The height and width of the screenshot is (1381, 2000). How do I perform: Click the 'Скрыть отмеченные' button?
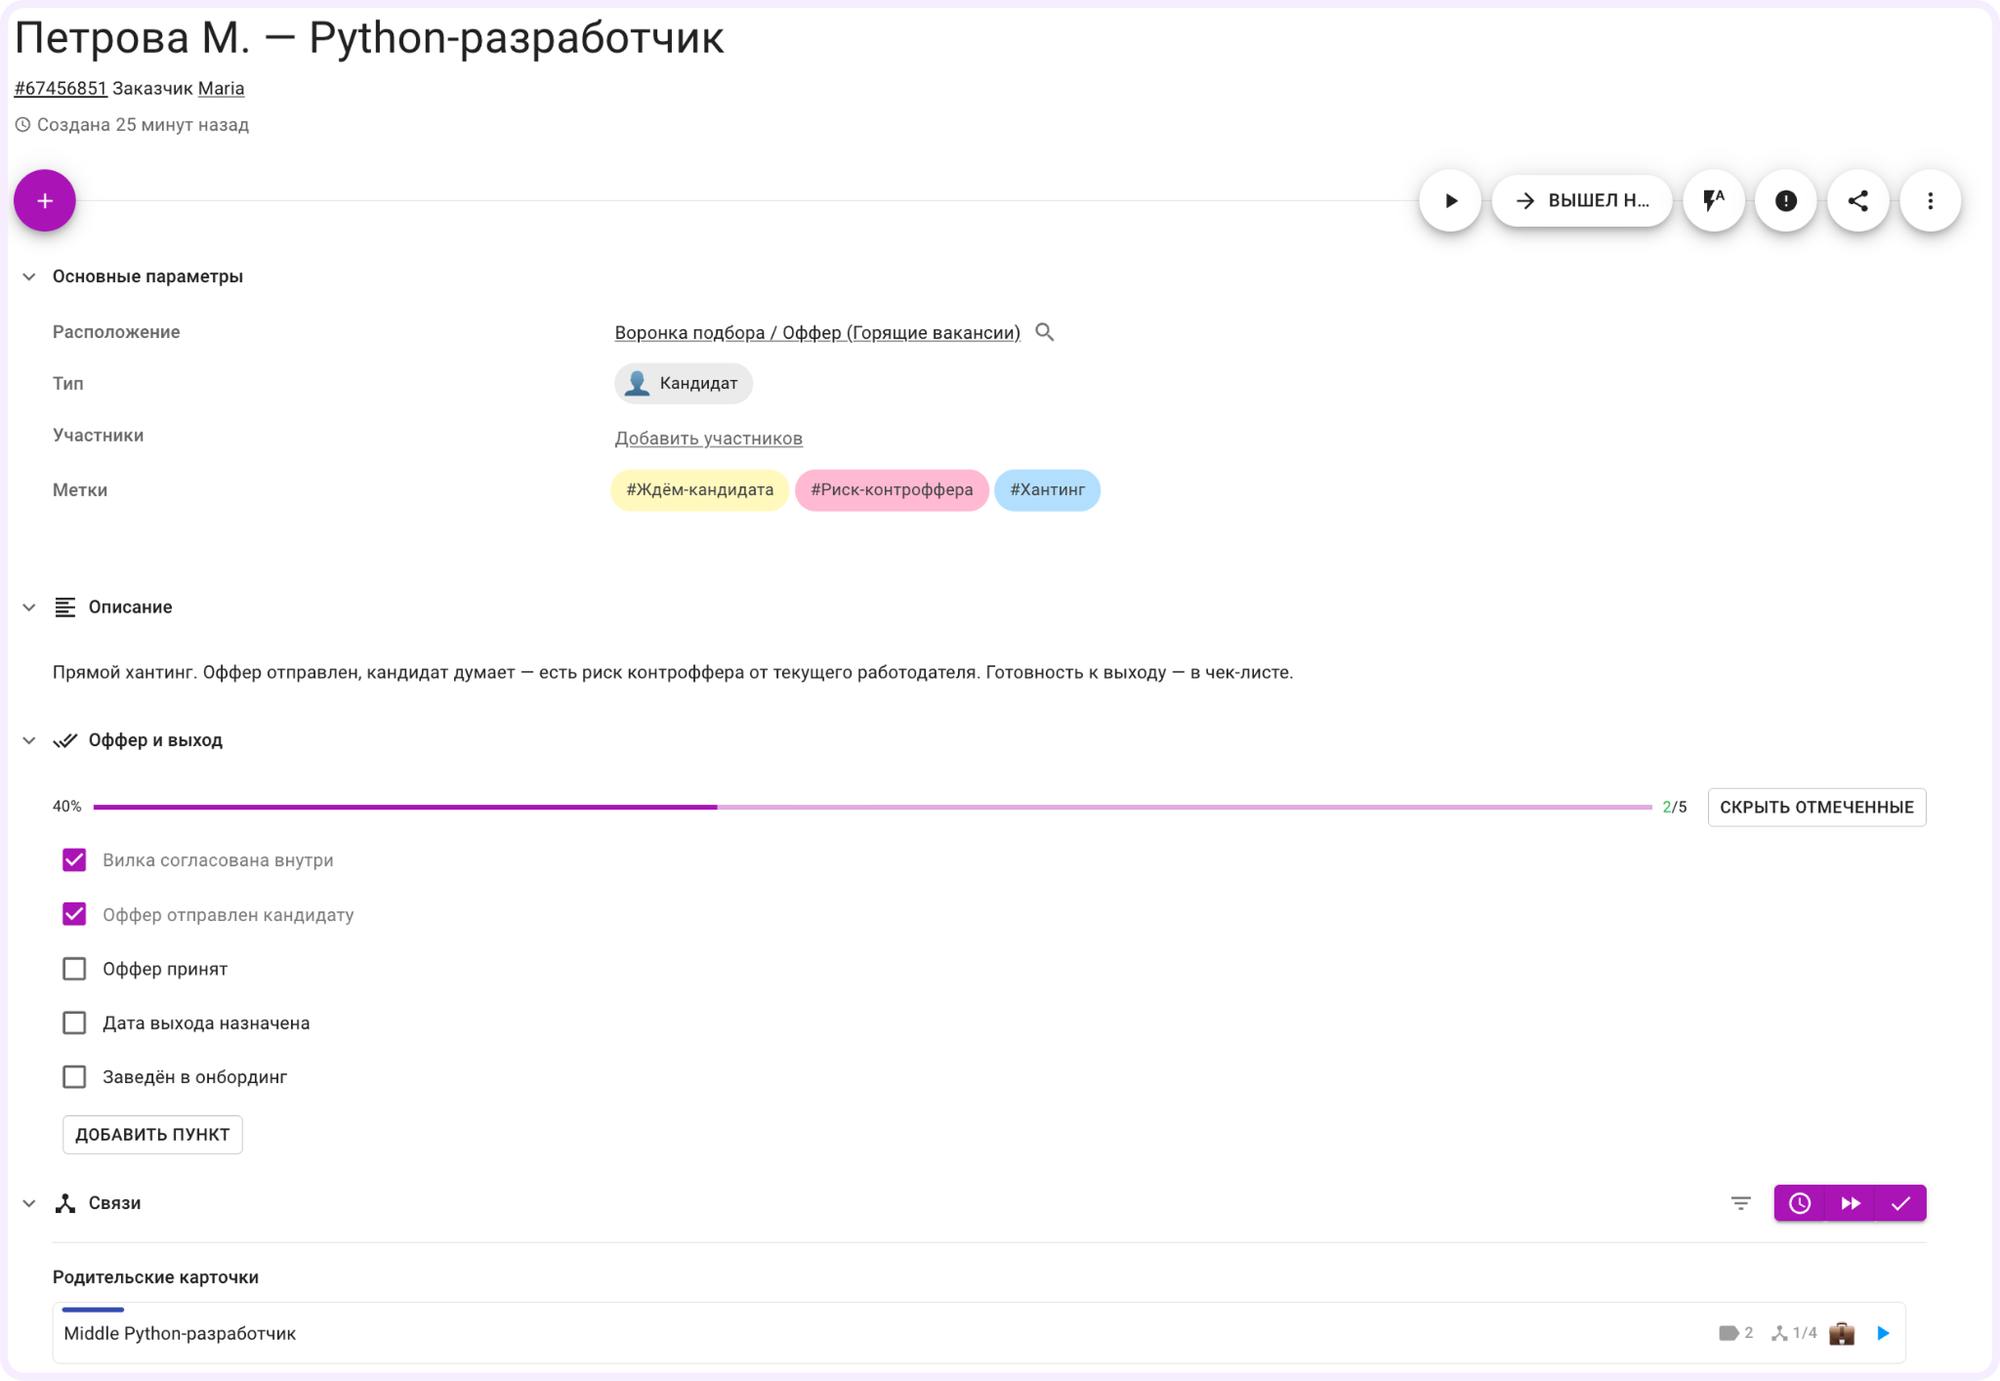[x=1816, y=807]
